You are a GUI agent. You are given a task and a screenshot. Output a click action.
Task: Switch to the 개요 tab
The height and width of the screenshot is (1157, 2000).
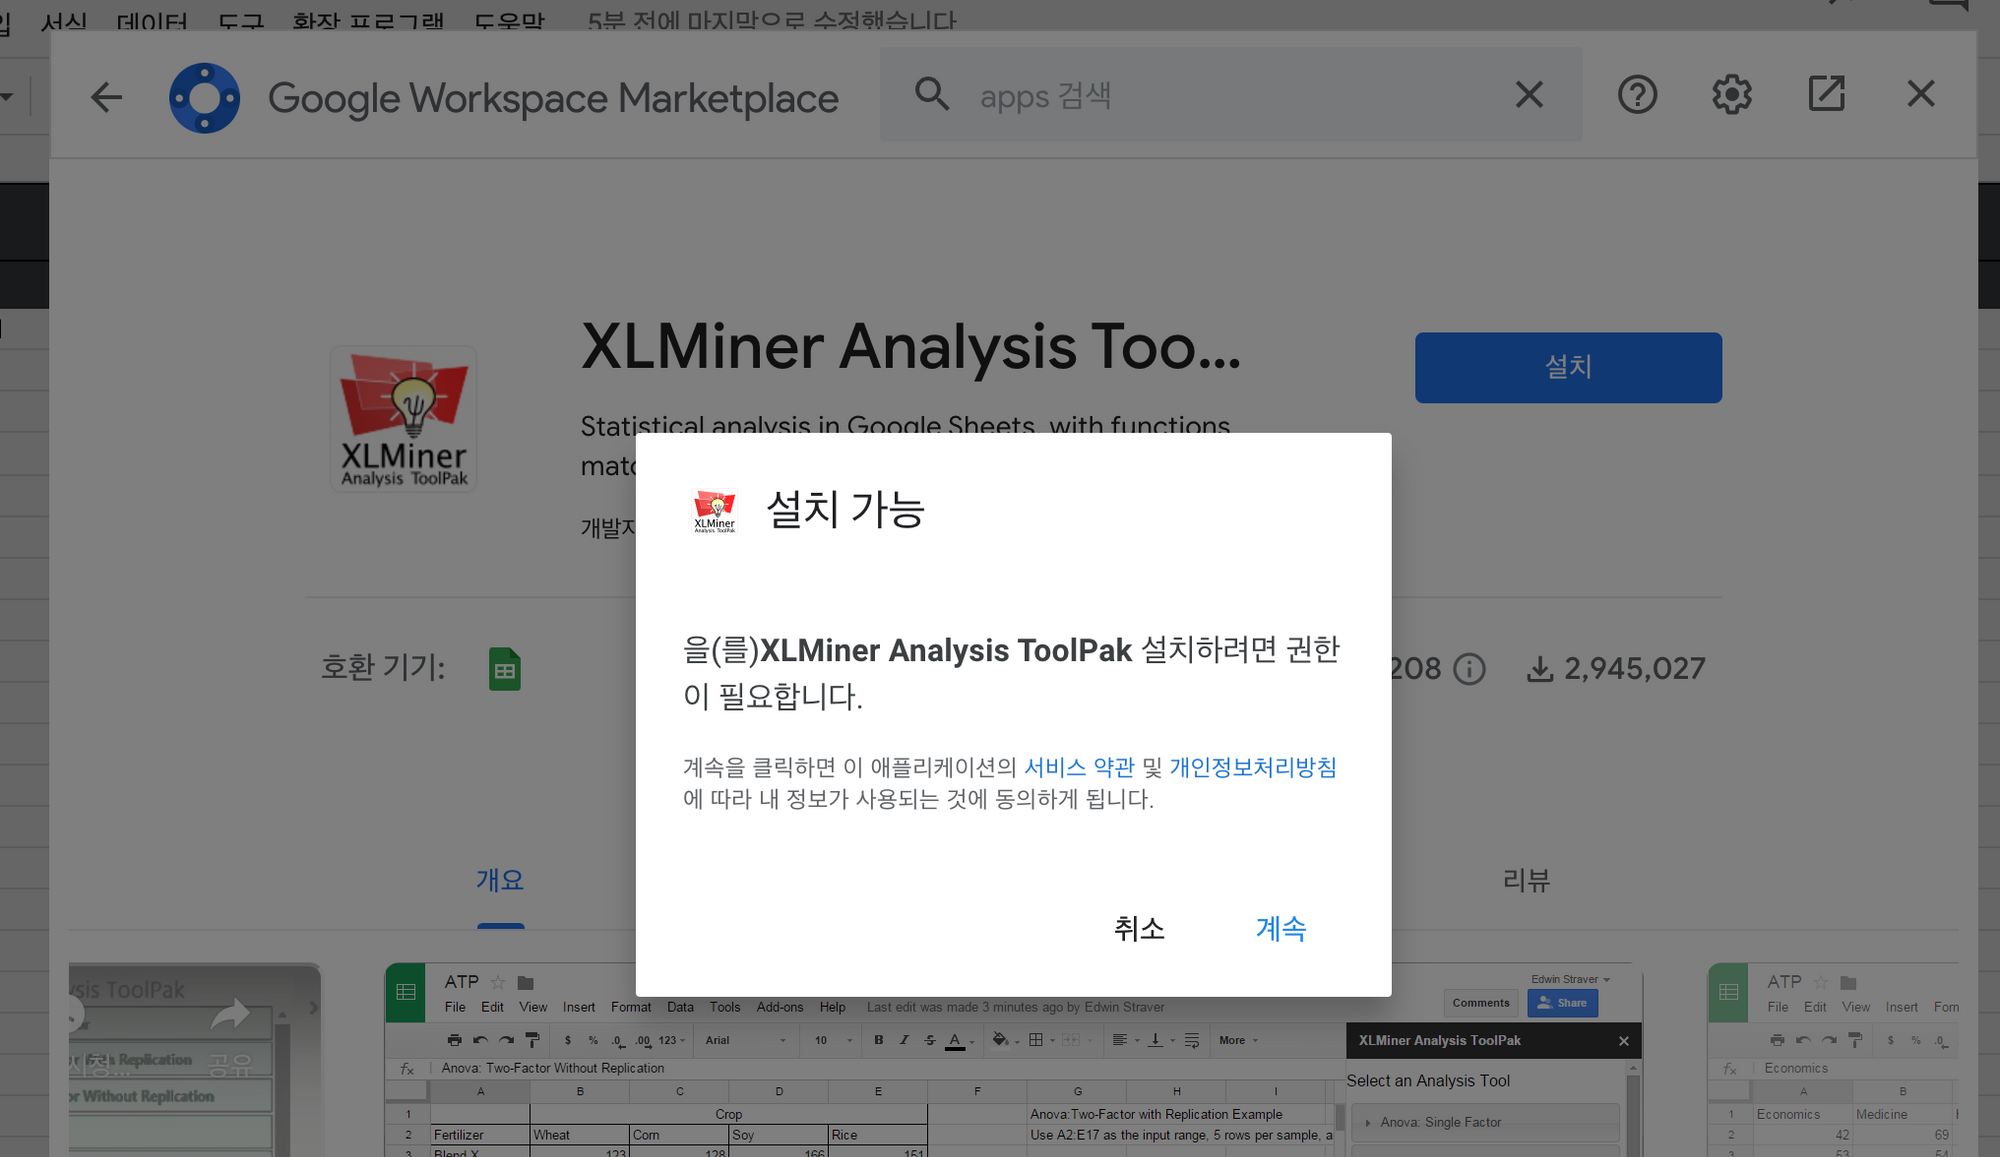(x=500, y=880)
